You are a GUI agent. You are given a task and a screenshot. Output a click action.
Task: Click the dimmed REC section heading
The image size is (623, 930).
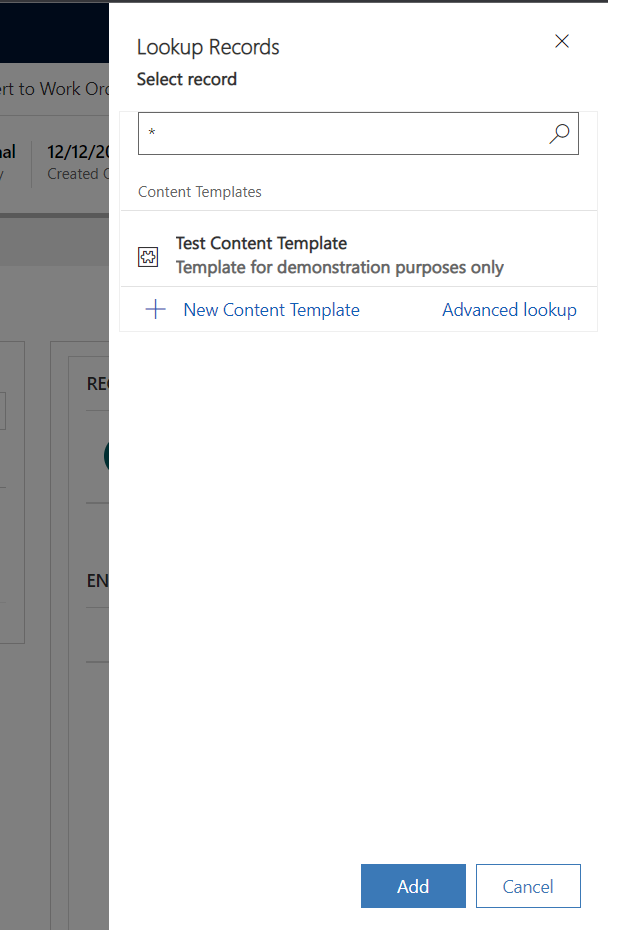(97, 384)
